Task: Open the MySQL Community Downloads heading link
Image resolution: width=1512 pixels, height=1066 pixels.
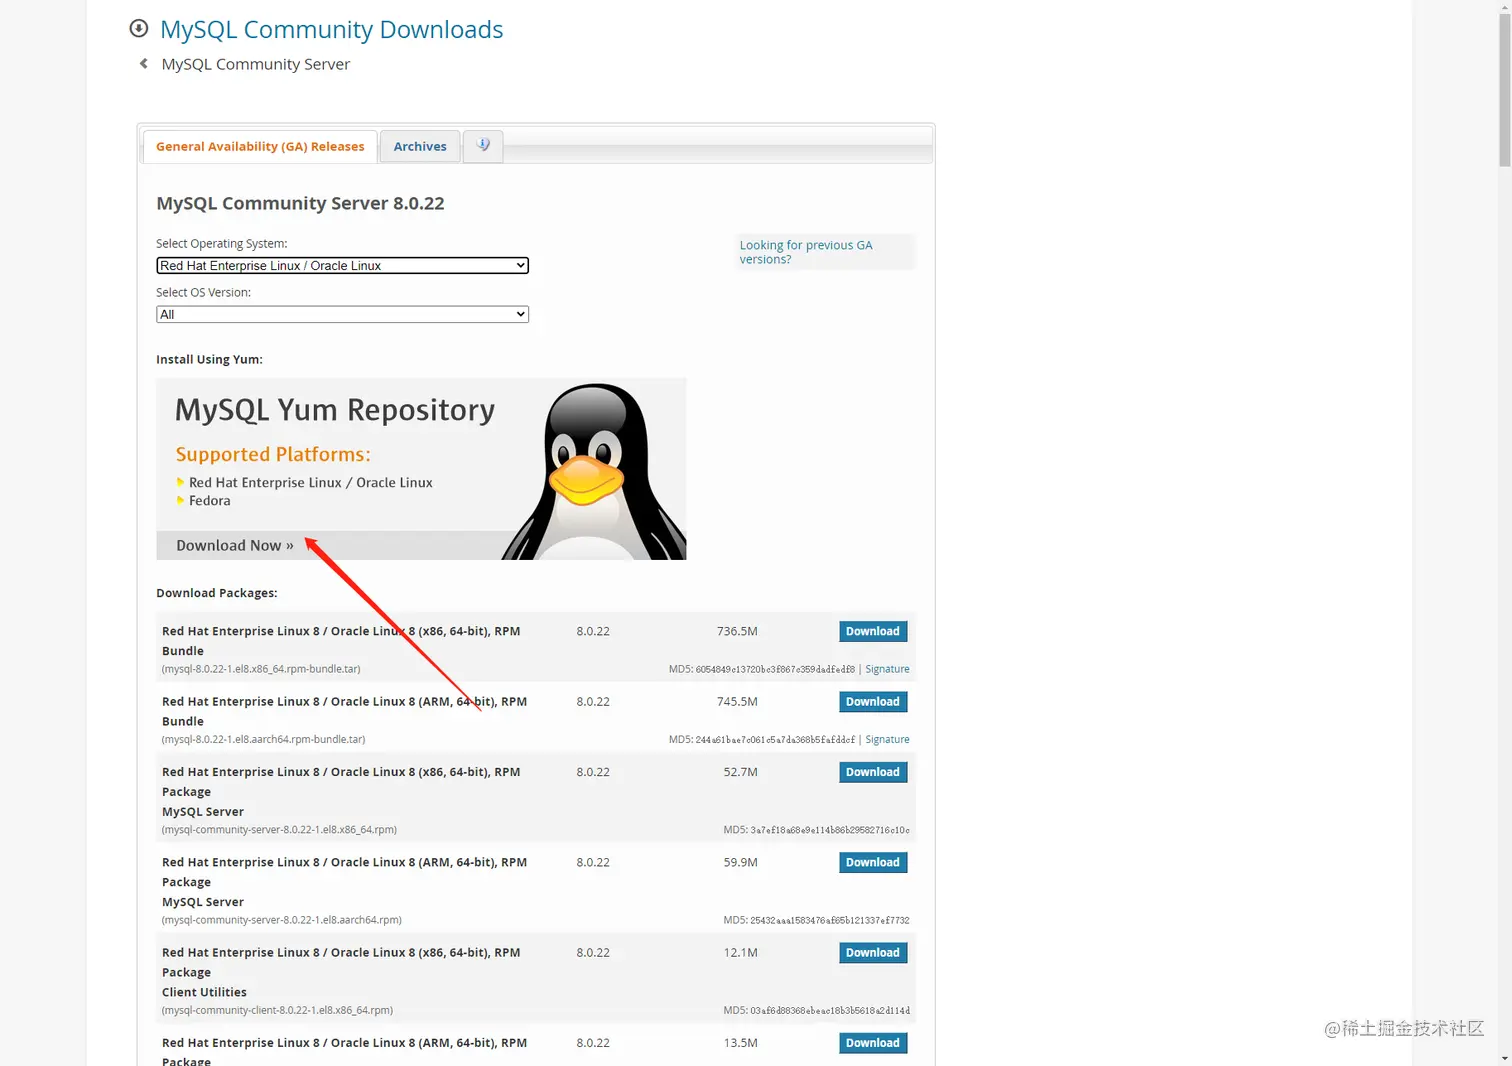Action: click(x=331, y=29)
